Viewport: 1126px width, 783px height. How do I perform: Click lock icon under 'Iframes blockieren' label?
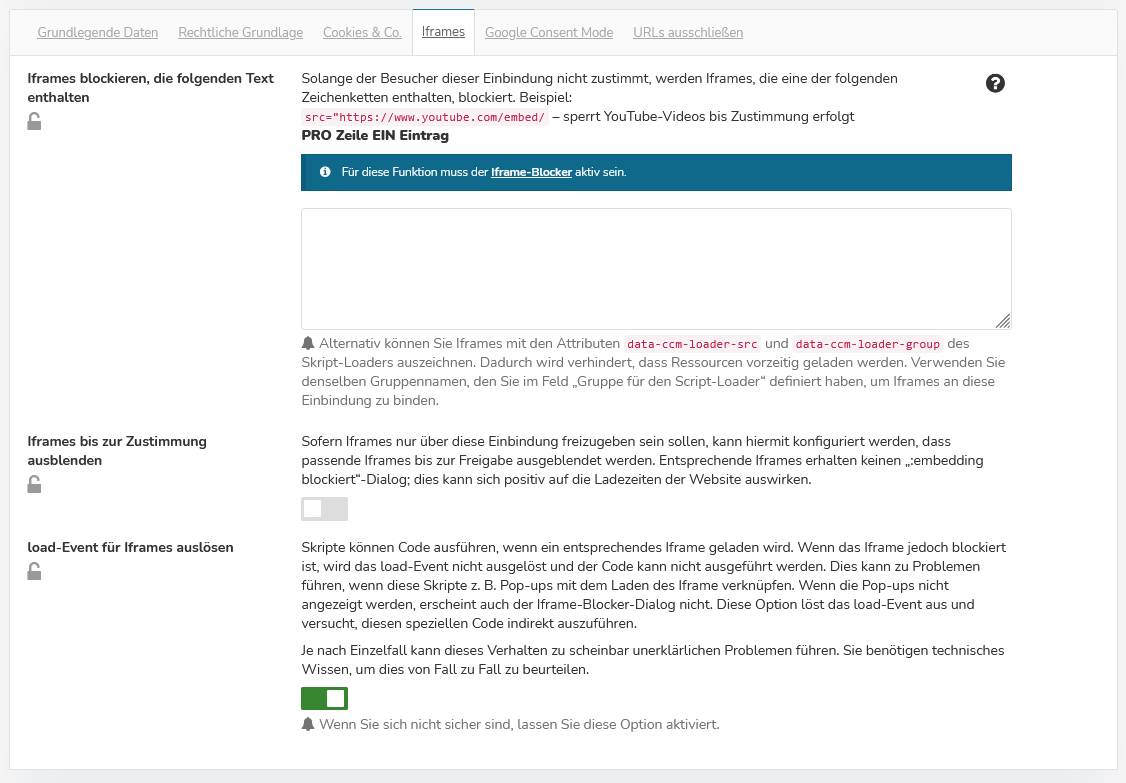(34, 122)
